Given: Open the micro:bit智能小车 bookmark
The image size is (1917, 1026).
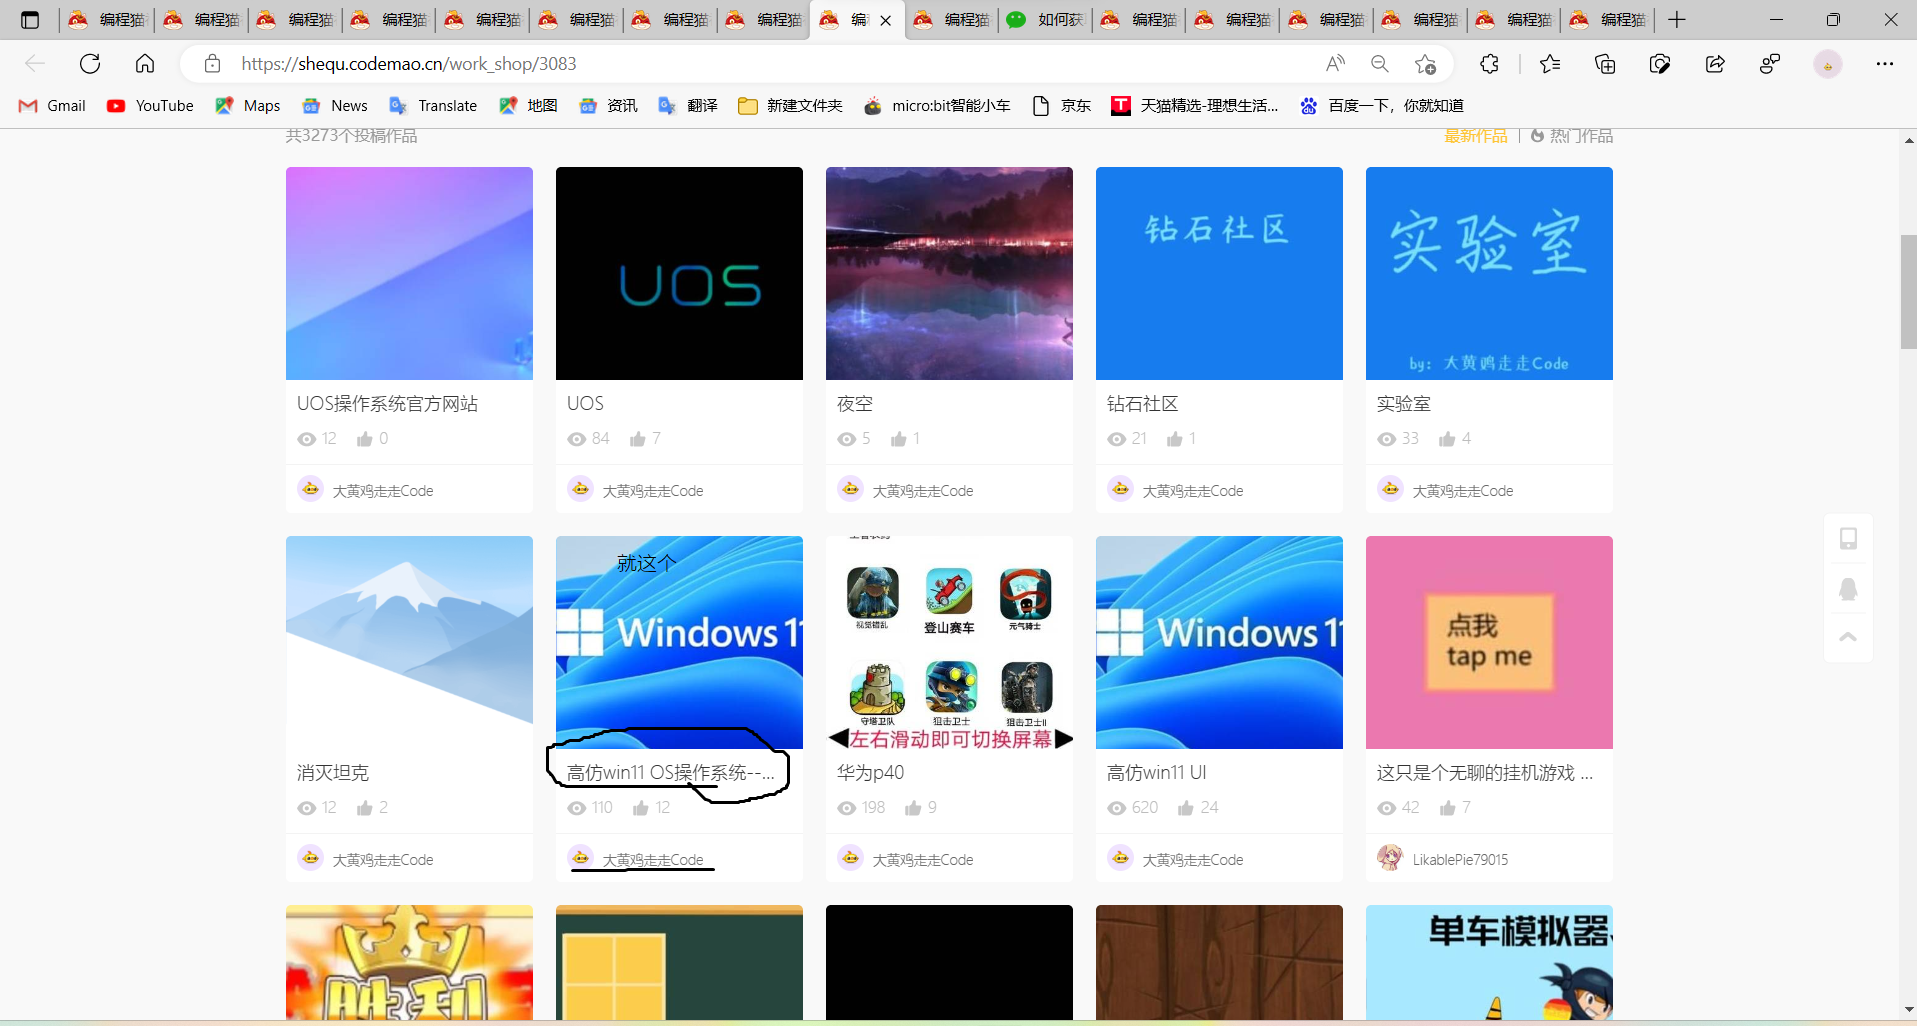Looking at the screenshot, I should pos(937,106).
